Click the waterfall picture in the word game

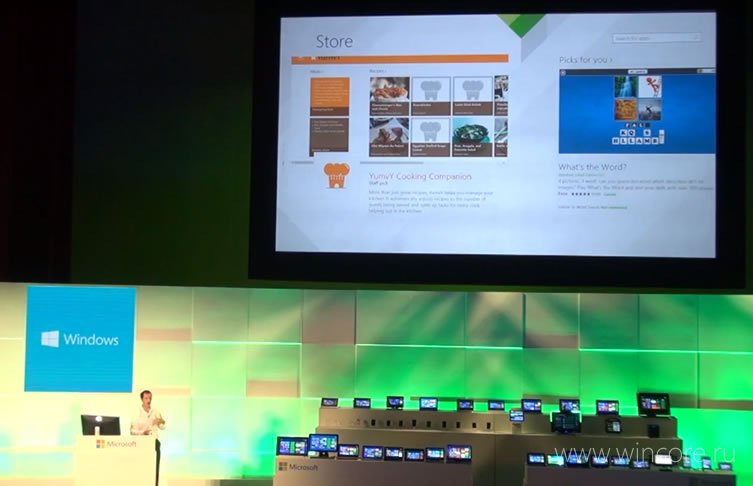point(626,86)
